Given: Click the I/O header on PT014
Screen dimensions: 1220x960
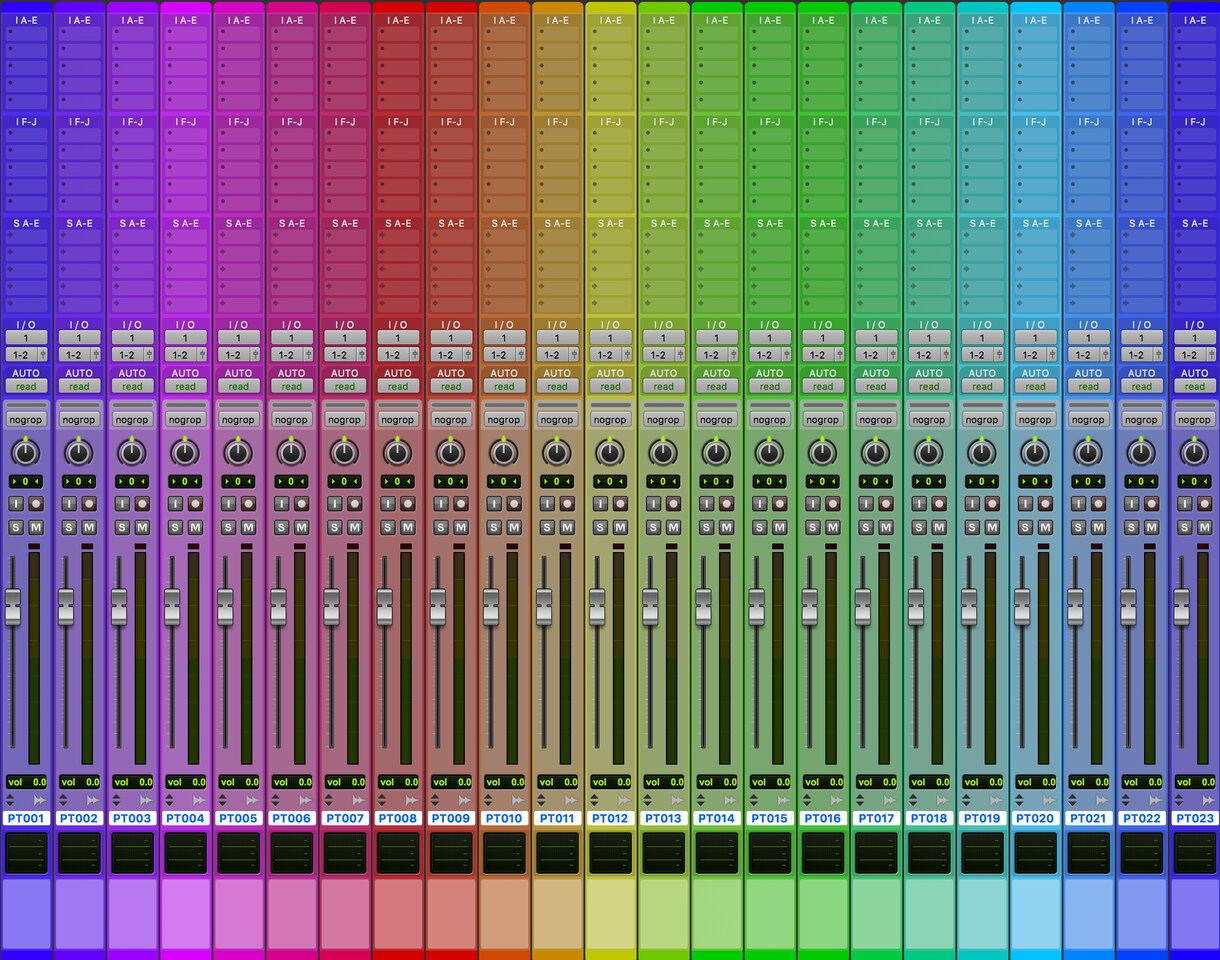Looking at the screenshot, I should (x=716, y=325).
